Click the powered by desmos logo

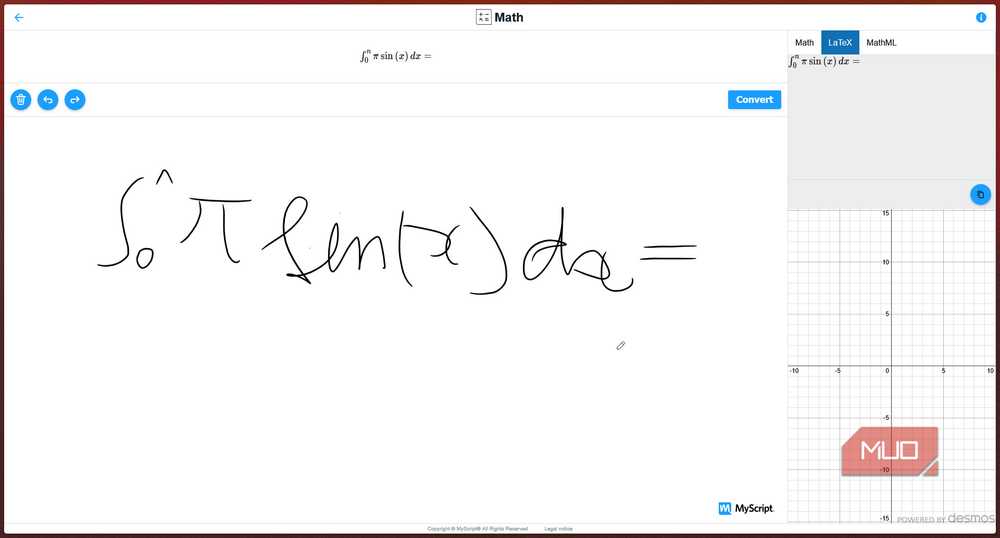pos(945,518)
